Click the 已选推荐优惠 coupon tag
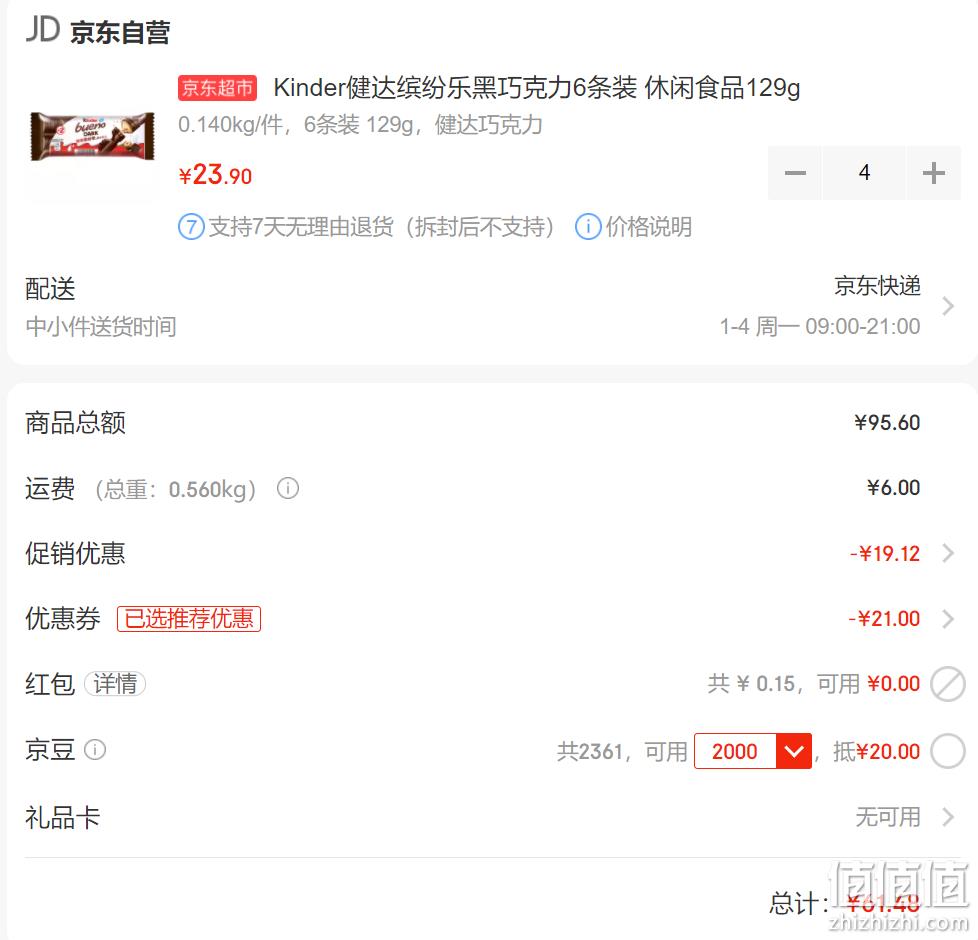This screenshot has width=978, height=940. (189, 619)
